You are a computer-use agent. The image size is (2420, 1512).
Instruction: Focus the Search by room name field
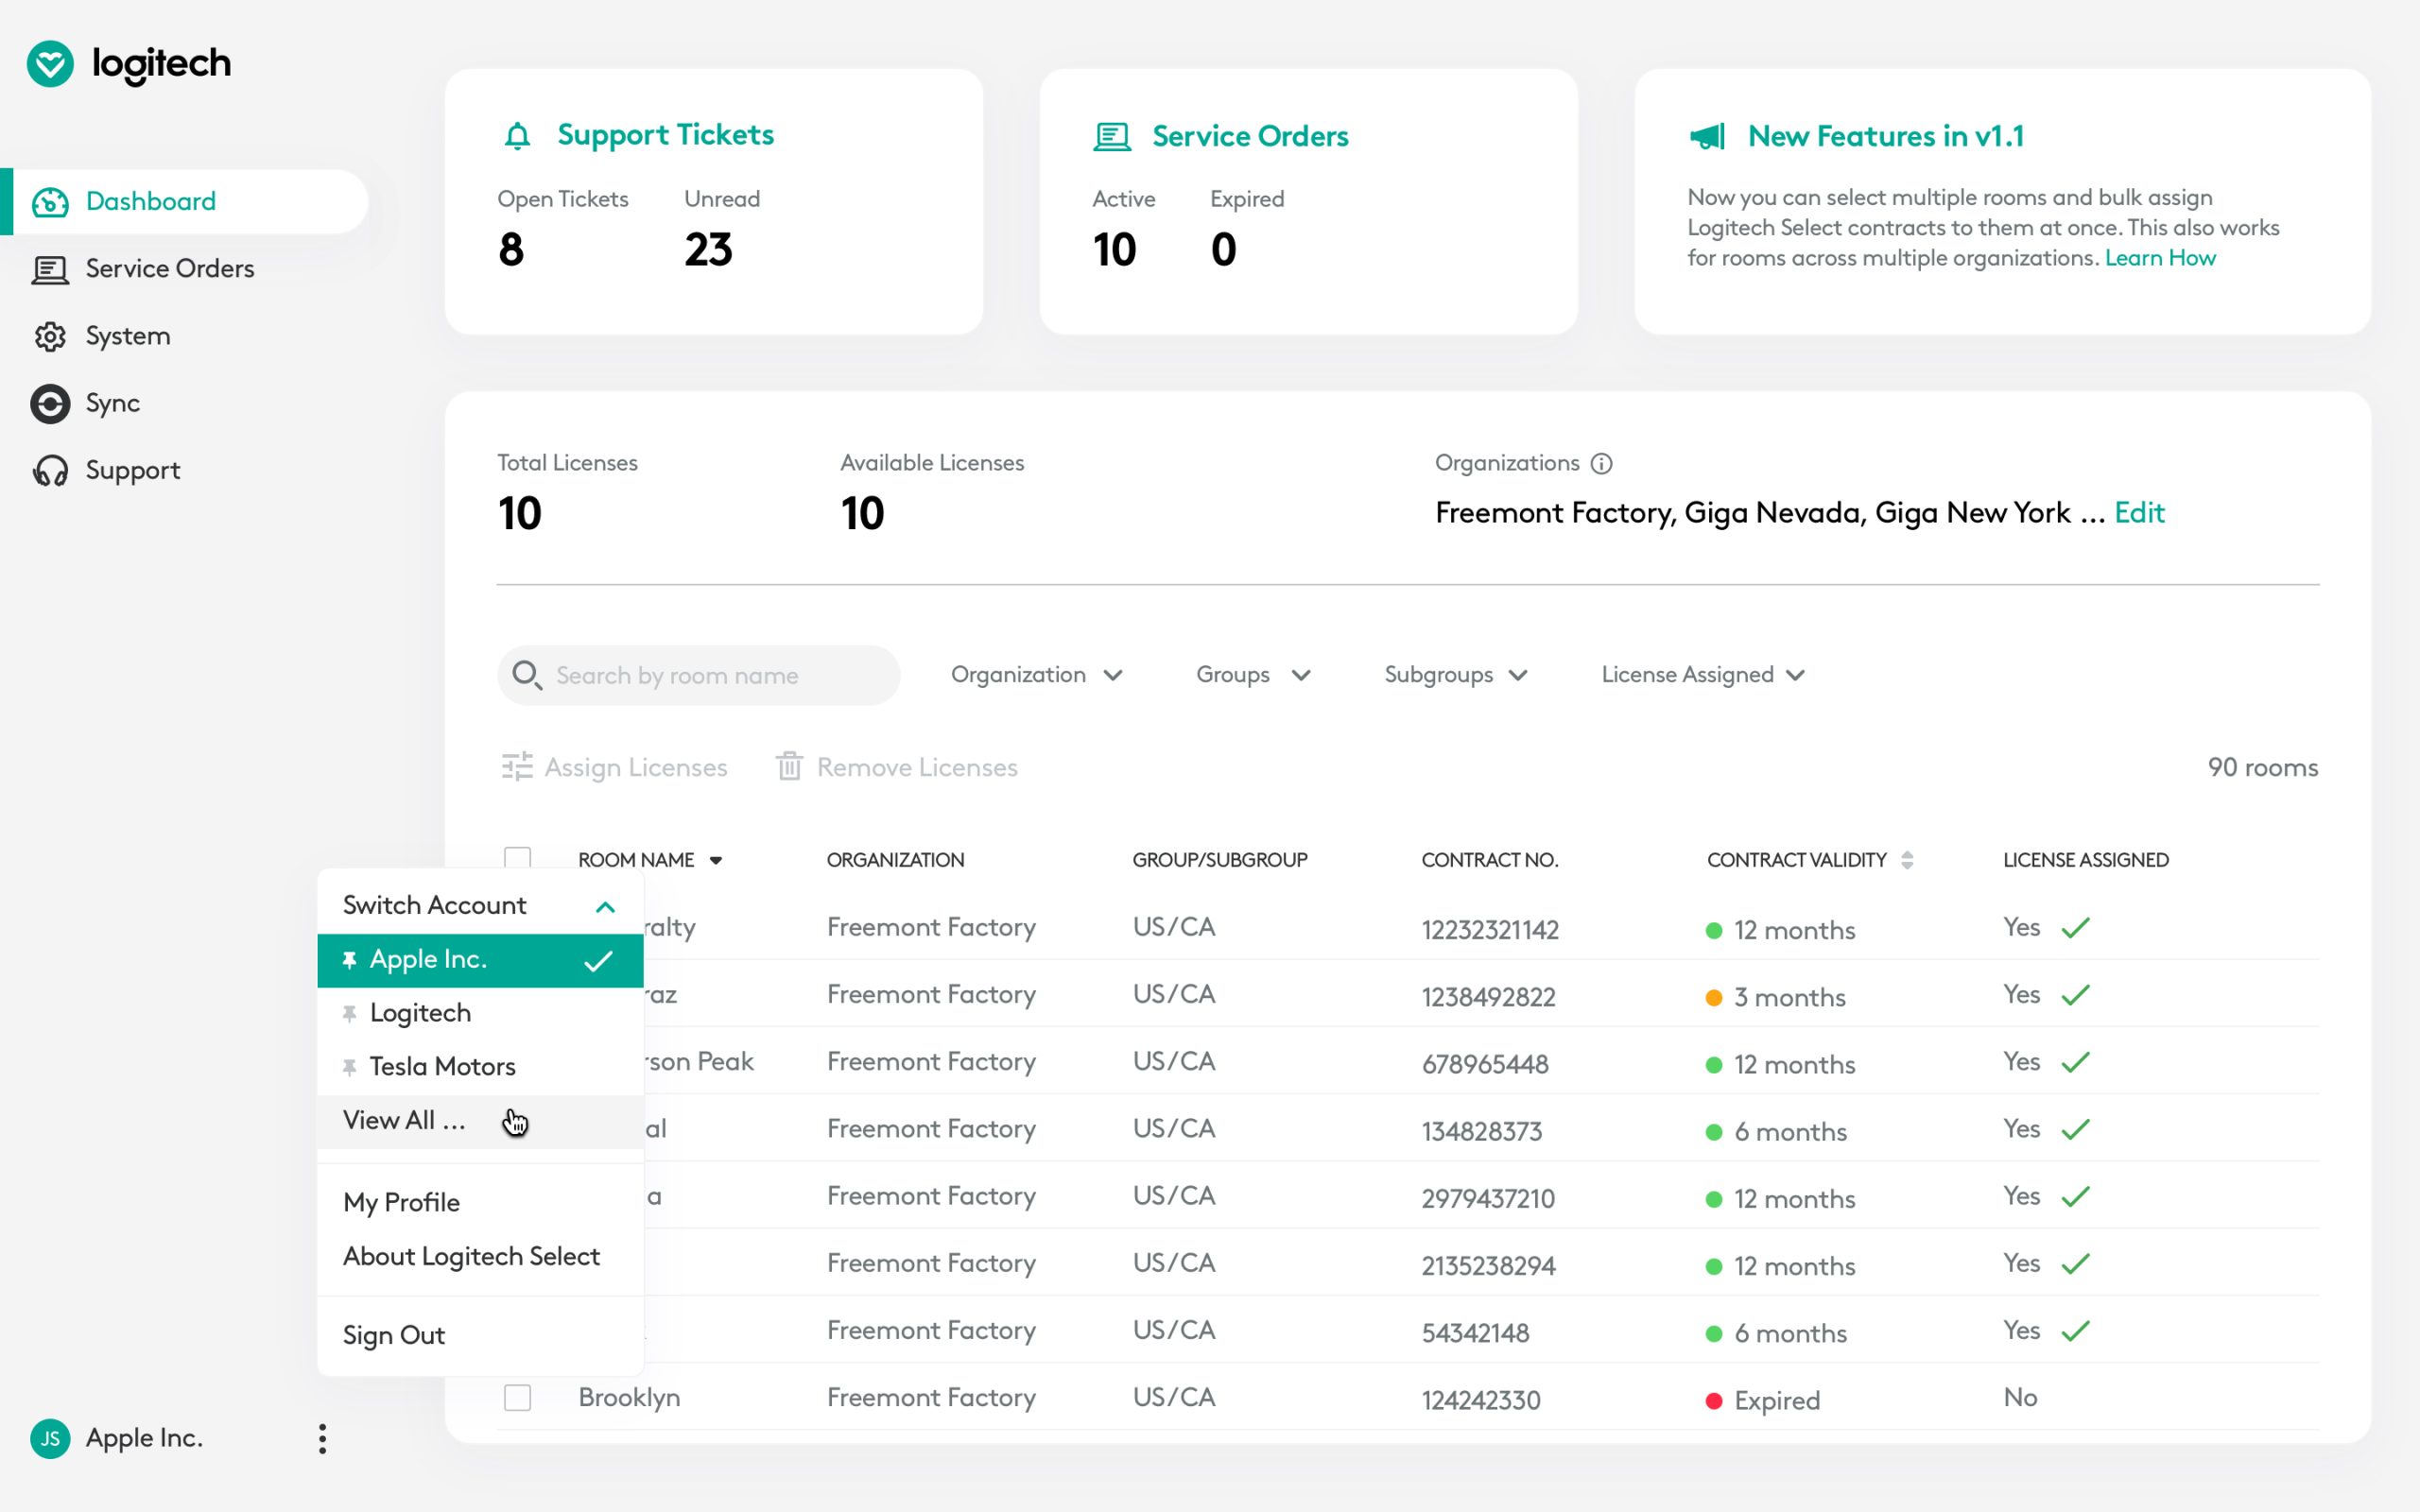[698, 675]
